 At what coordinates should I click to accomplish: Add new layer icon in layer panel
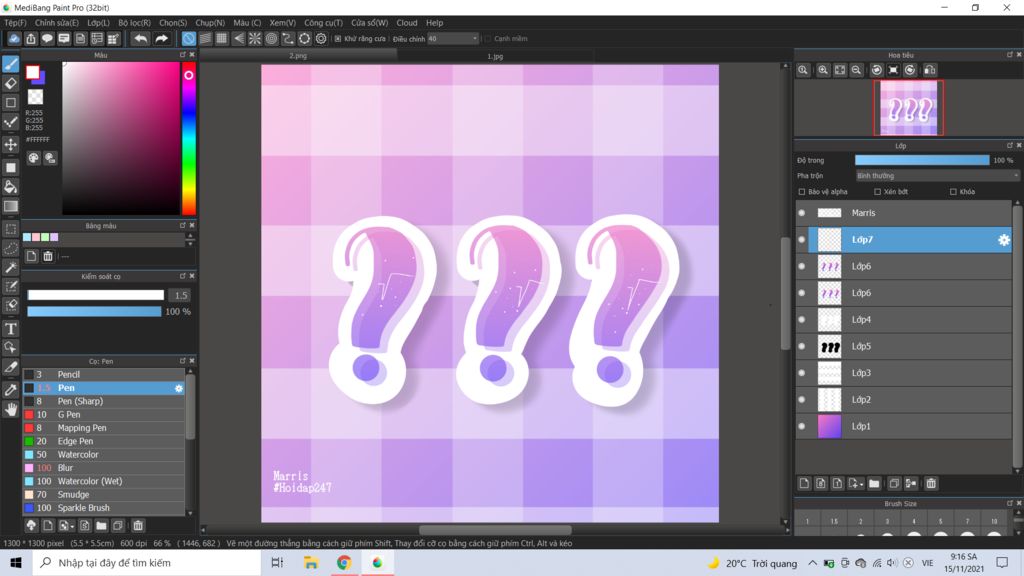(804, 483)
